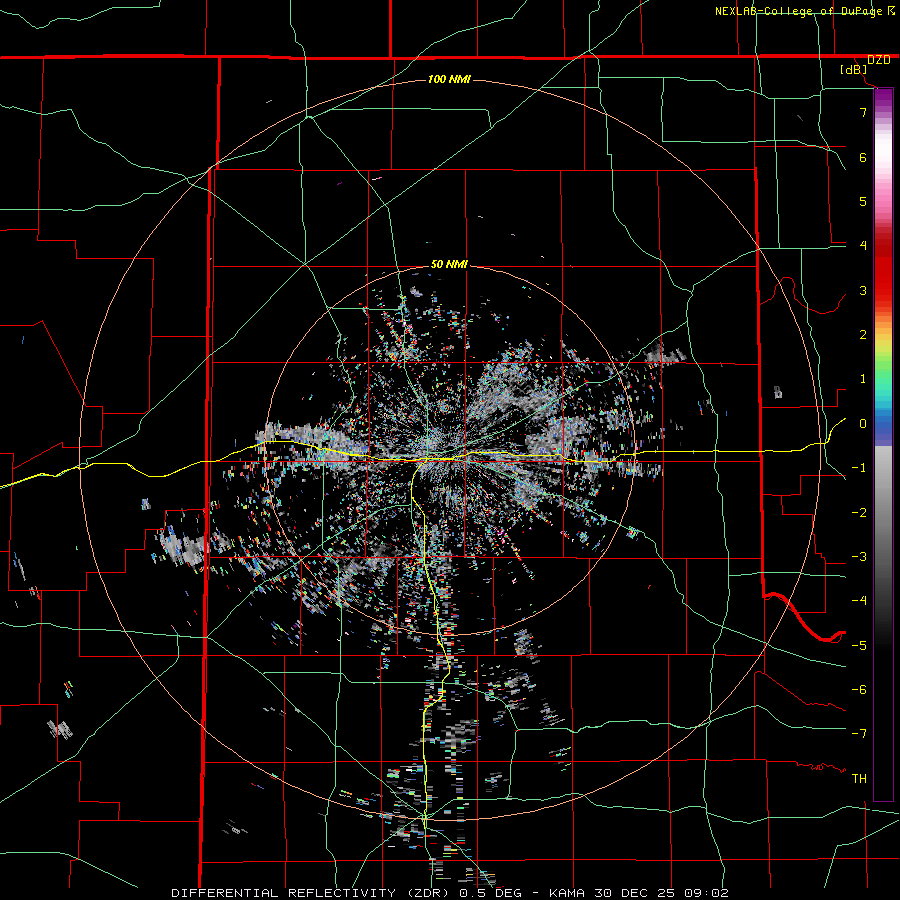This screenshot has height=900, width=900.
Task: Click the "TH" threshold label on the scale
Action: [x=859, y=778]
